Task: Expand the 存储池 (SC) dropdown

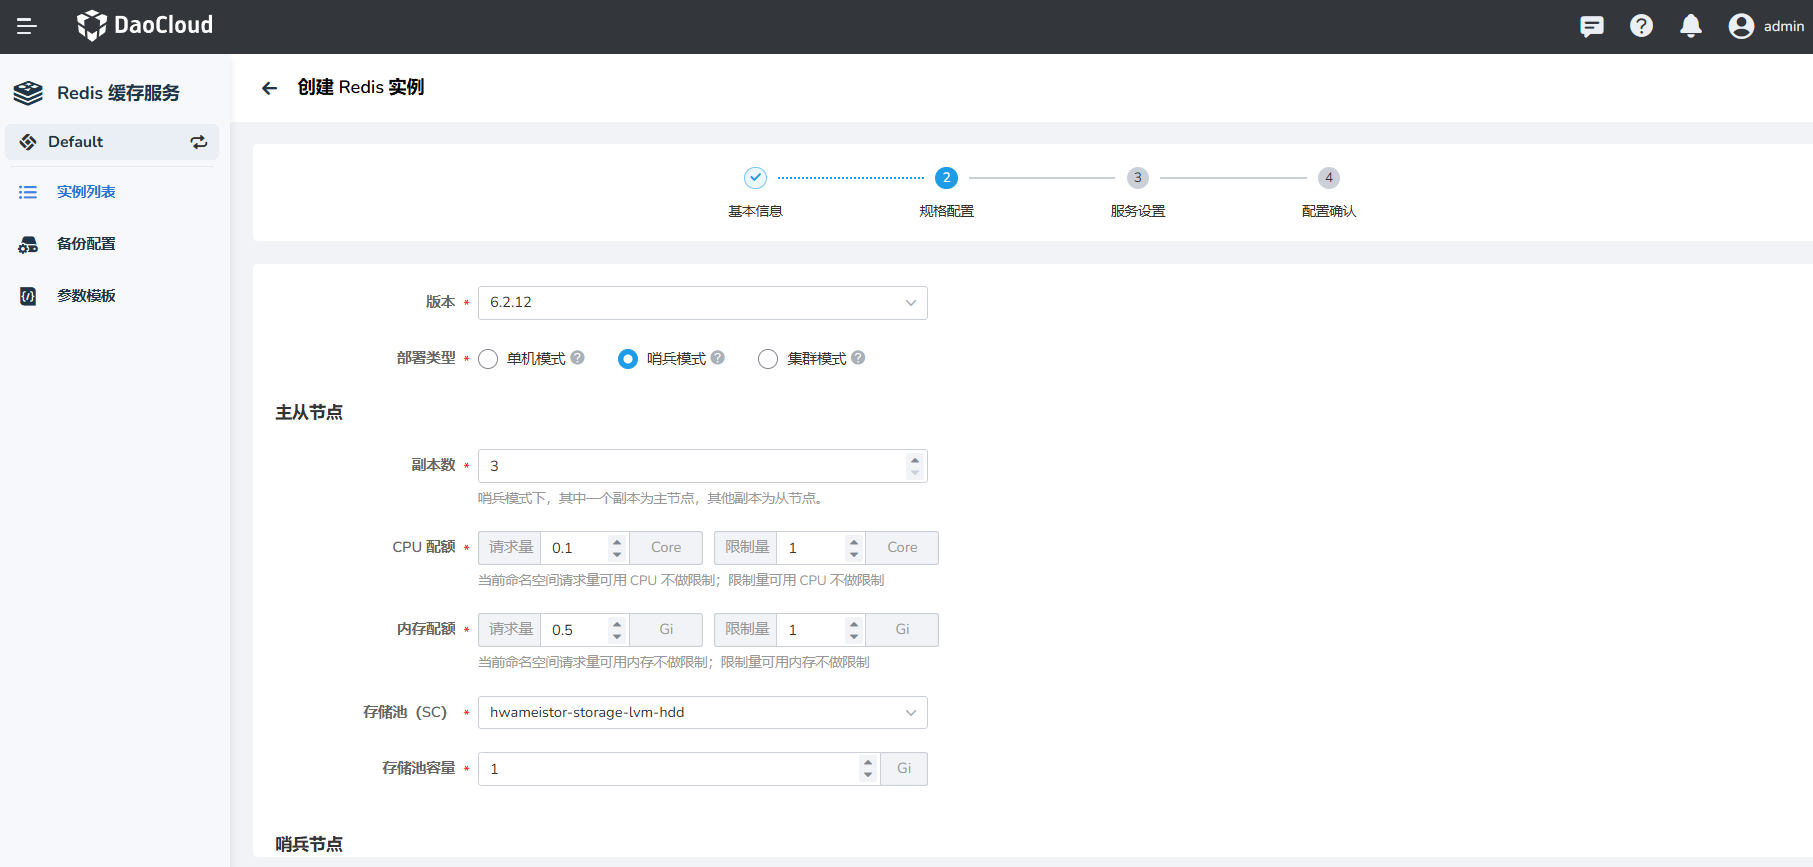Action: [702, 713]
